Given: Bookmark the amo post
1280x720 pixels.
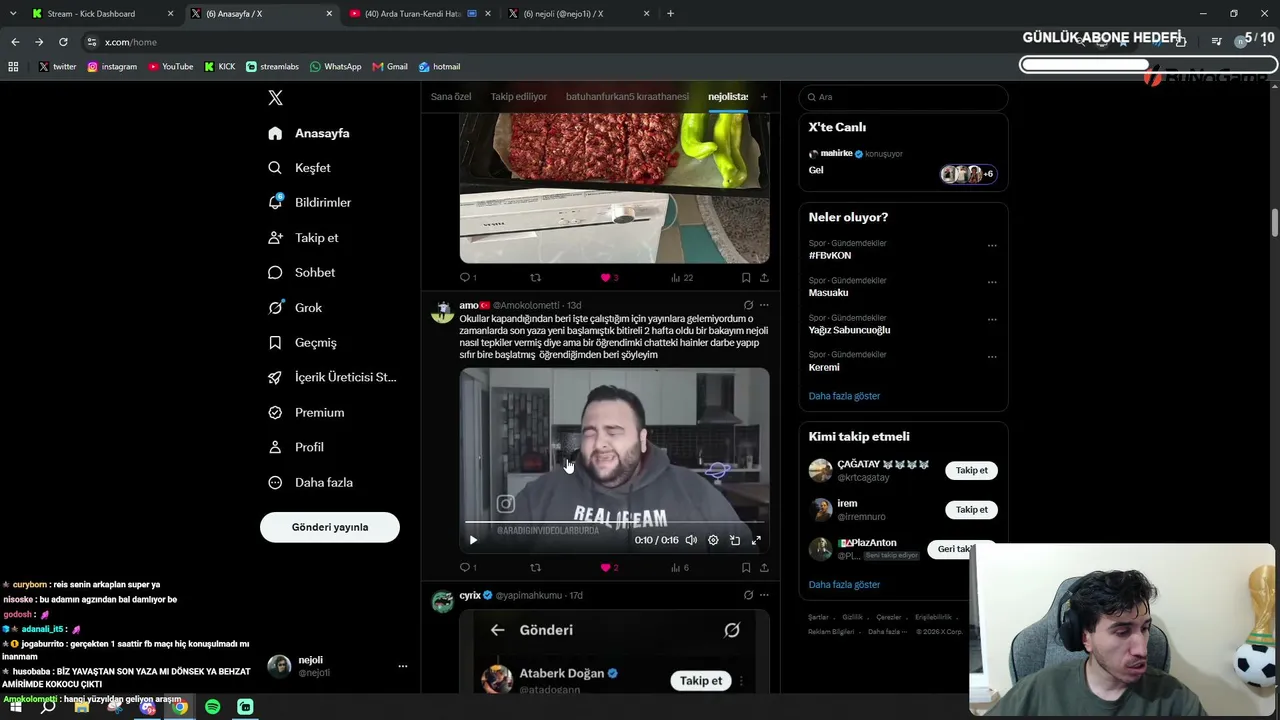Looking at the screenshot, I should 746,568.
